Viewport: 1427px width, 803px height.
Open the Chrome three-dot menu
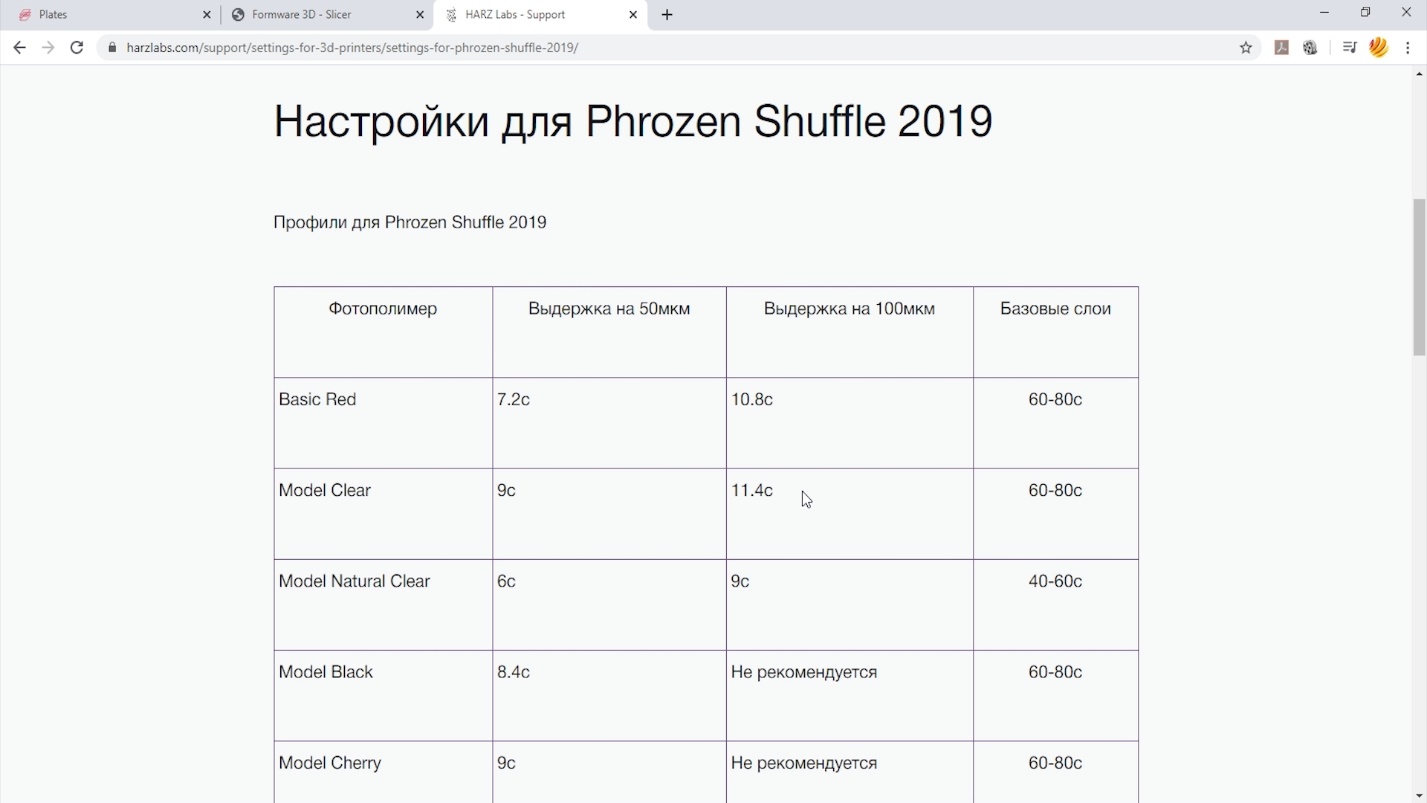(1409, 47)
